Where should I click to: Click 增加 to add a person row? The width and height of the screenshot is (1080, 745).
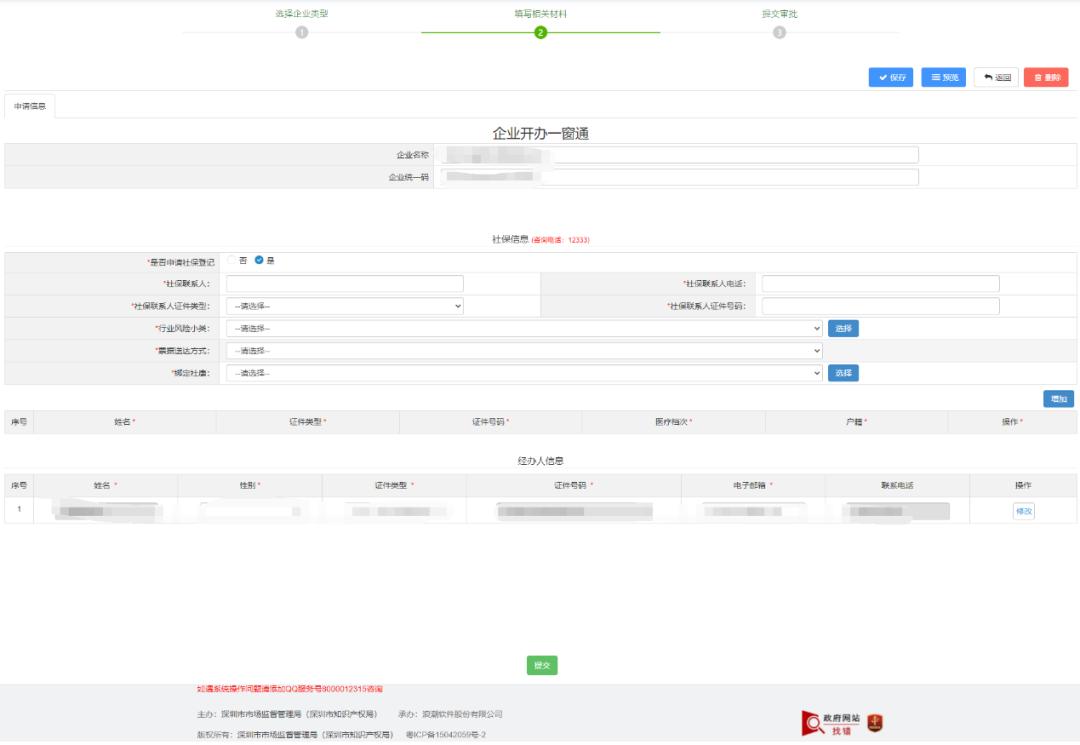(1058, 399)
